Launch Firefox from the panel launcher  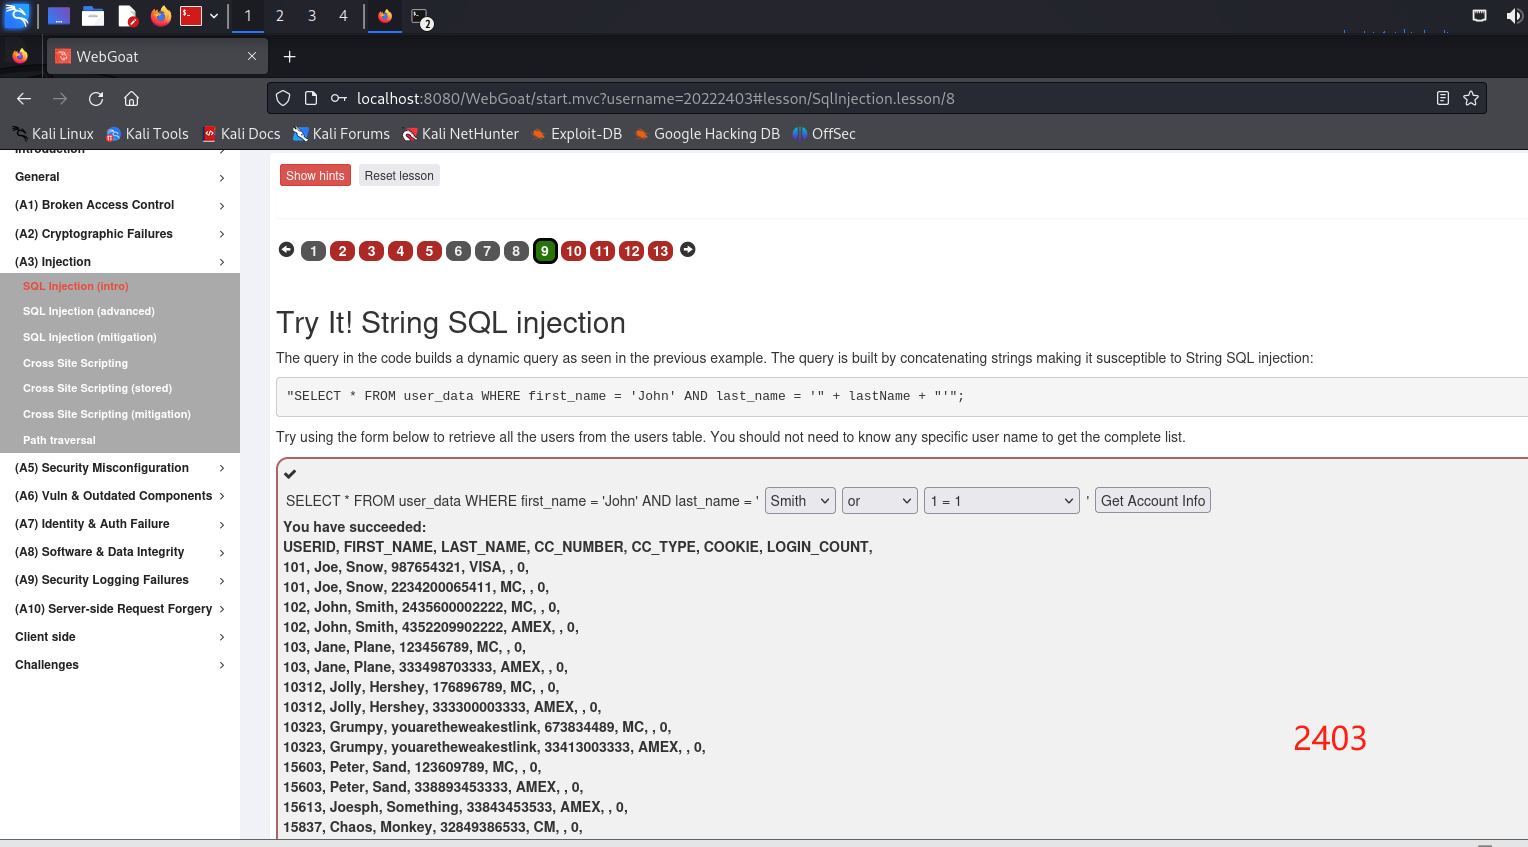(x=160, y=16)
